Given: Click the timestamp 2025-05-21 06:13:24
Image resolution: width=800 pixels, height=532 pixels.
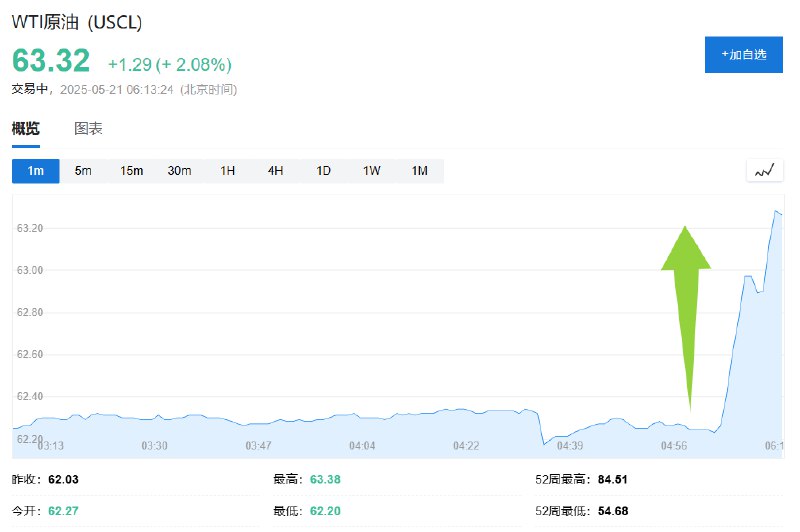Looking at the screenshot, I should pos(117,90).
